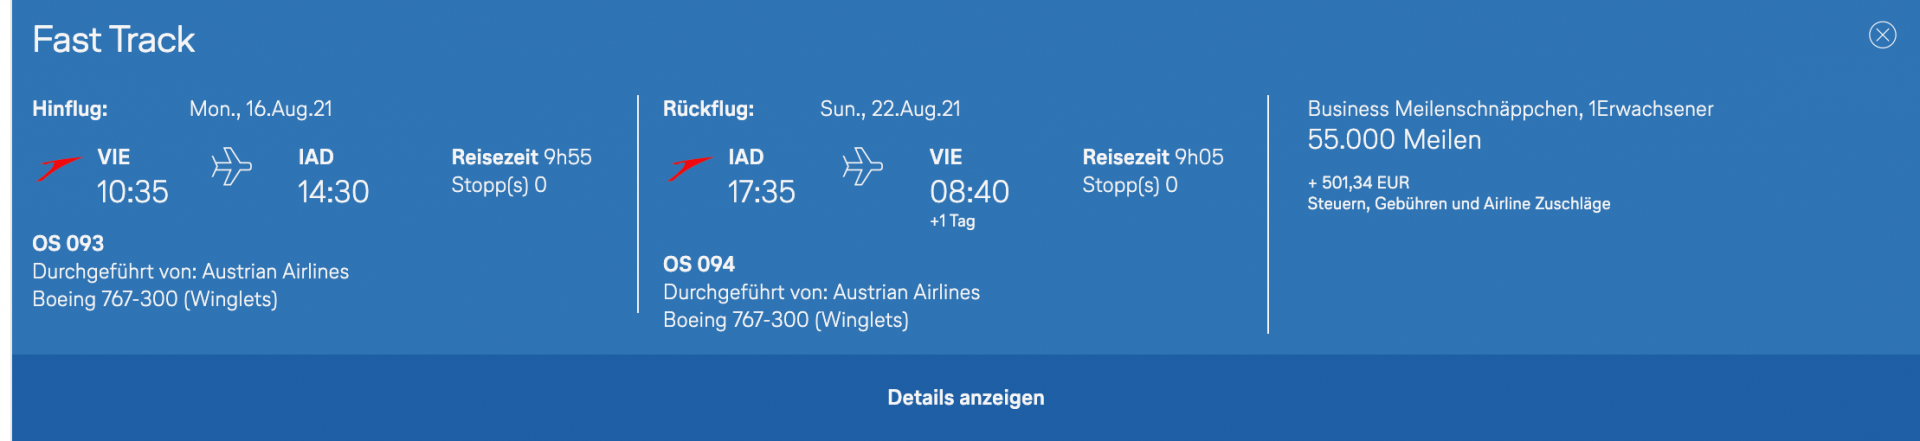The image size is (1920, 441).
Task: Select flight number OS 094
Action: point(699,265)
